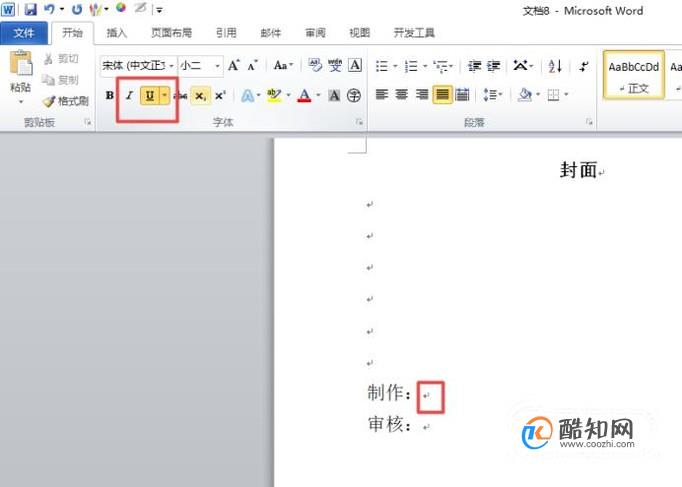Toggle Subscript formatting
This screenshot has height=487, width=682.
click(x=200, y=96)
